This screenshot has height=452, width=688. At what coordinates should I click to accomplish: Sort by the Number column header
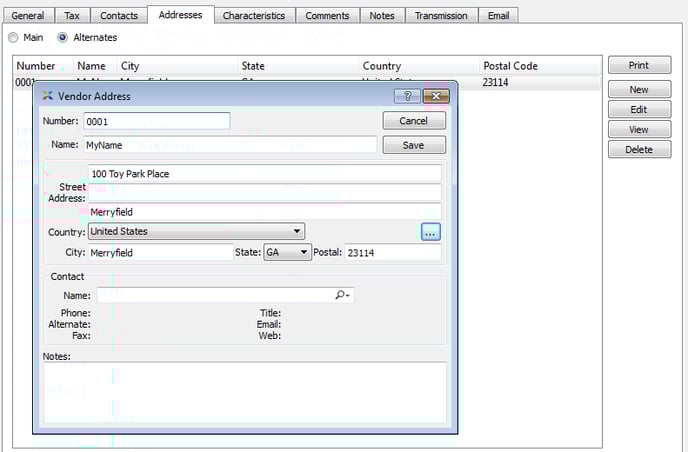click(x=43, y=66)
